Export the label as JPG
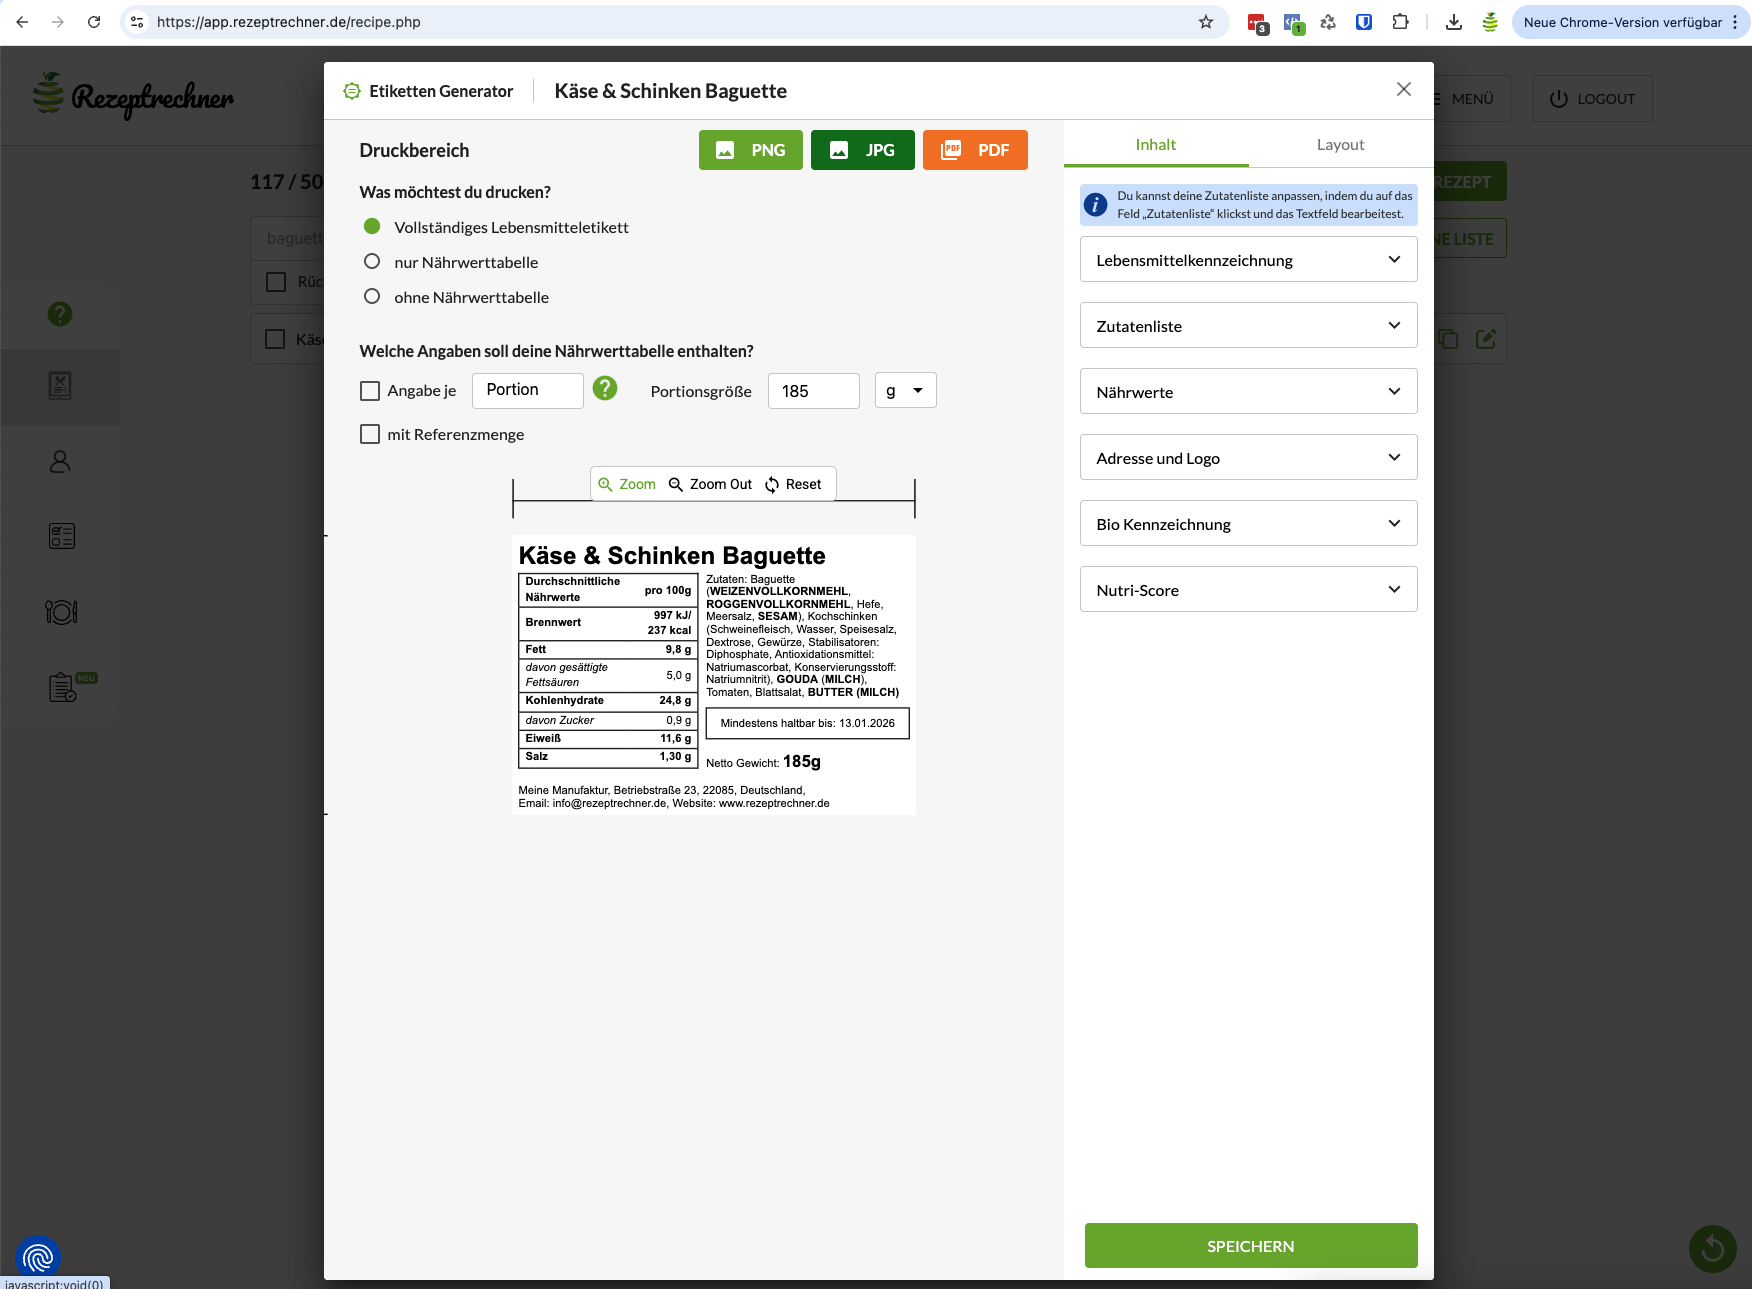This screenshot has width=1752, height=1289. pyautogui.click(x=862, y=150)
